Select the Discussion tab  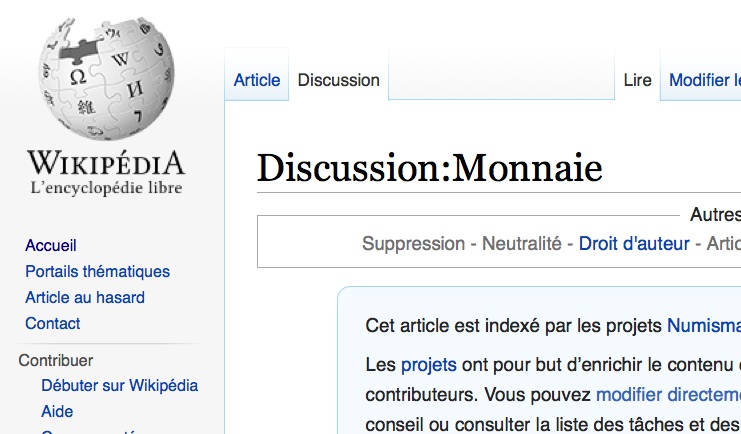[338, 80]
